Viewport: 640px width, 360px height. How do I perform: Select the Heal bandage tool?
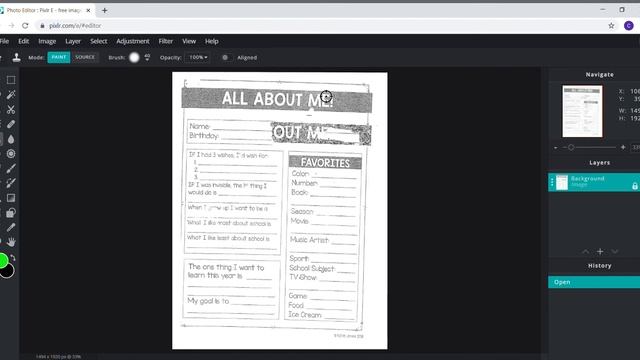11,124
